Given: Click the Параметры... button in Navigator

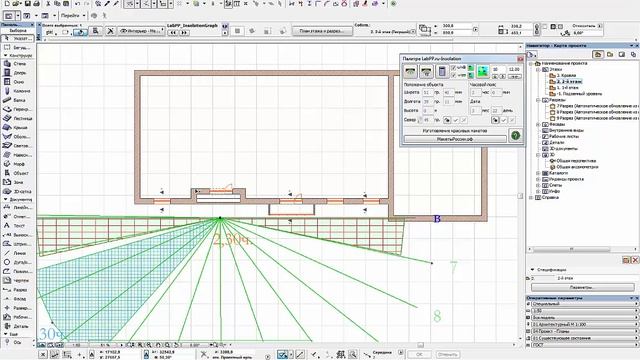Looking at the screenshot, I should pyautogui.click(x=582, y=287).
